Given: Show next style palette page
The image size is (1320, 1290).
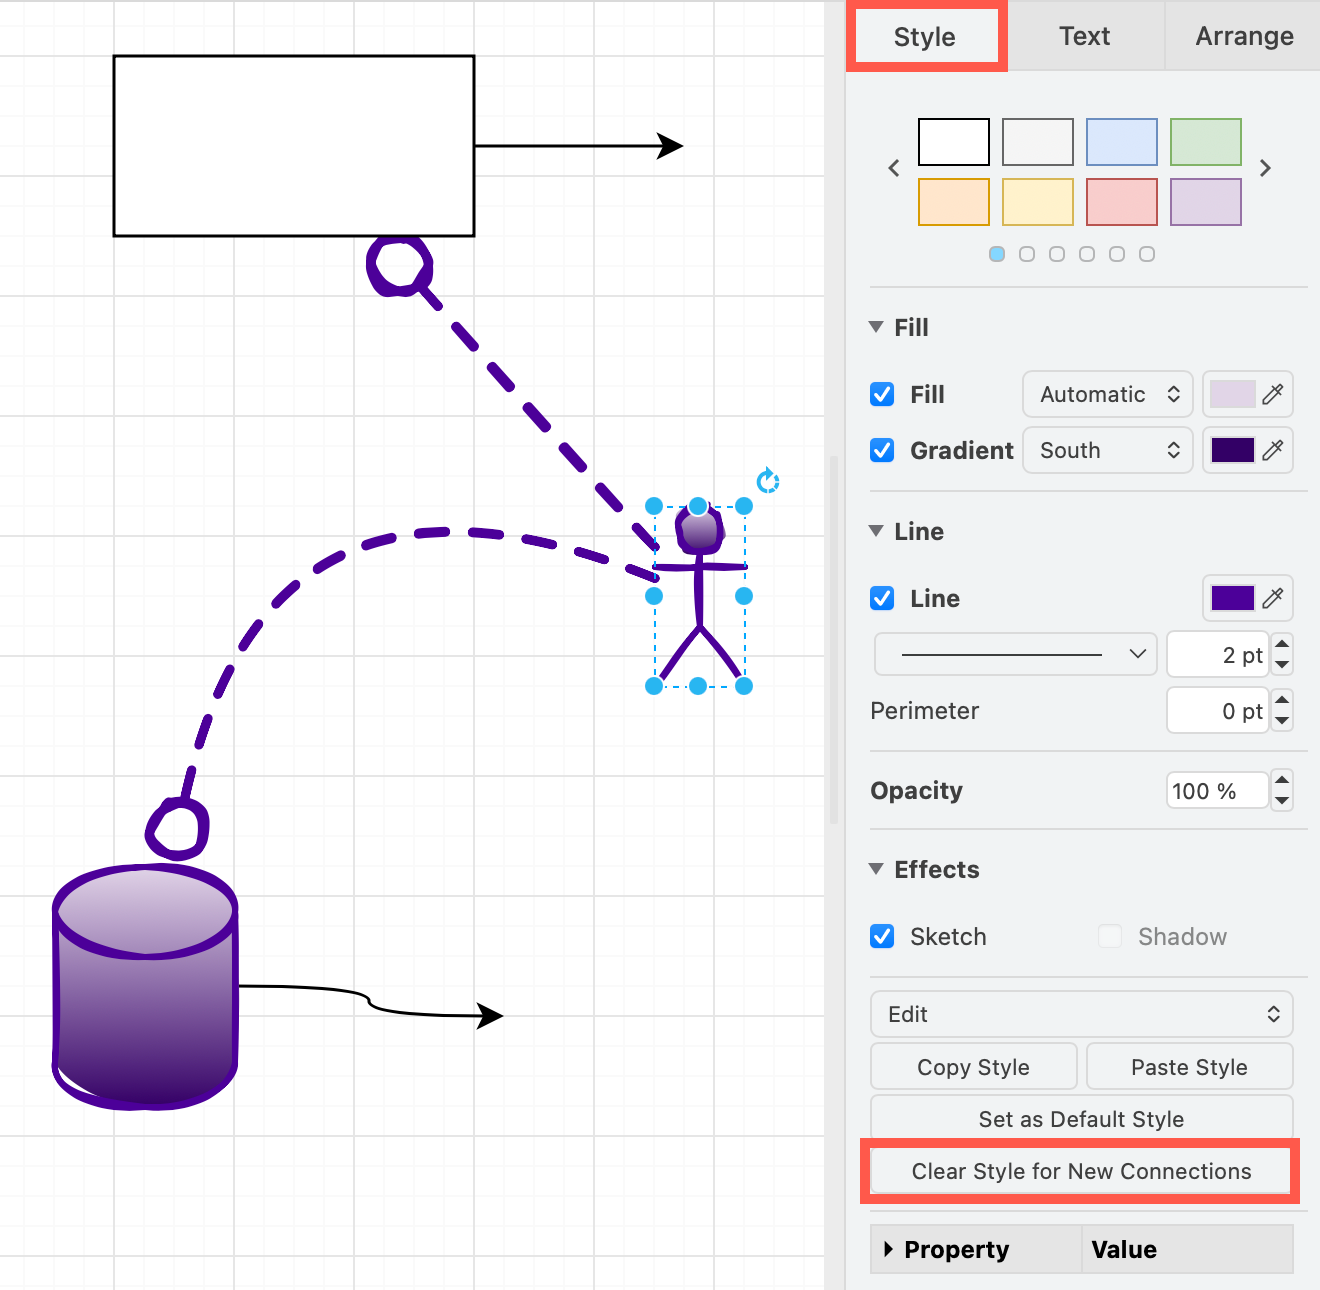Looking at the screenshot, I should coord(1266,168).
